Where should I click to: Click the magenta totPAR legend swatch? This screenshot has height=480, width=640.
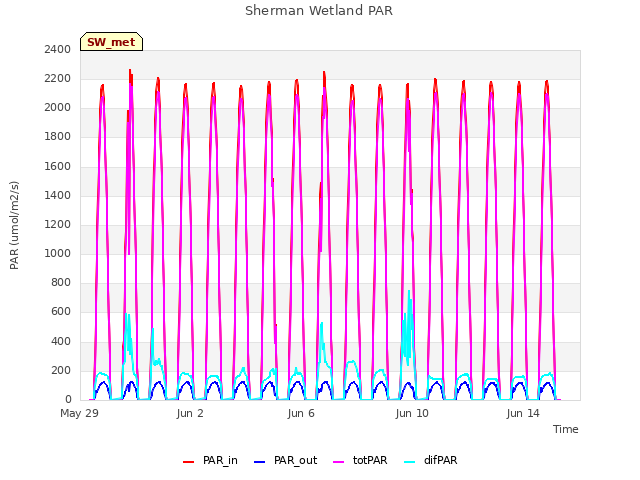[x=338, y=462]
